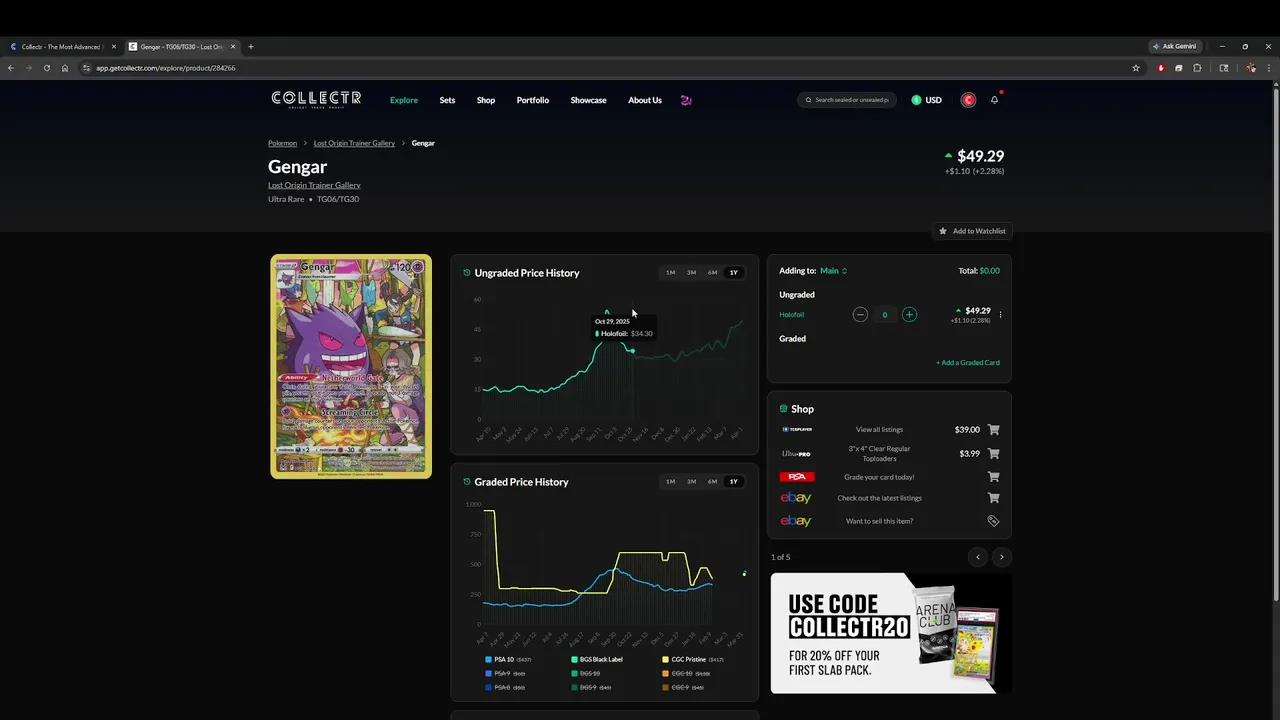Image resolution: width=1280 pixels, height=720 pixels.
Task: Click Add a Graded Card
Action: [x=968, y=363]
